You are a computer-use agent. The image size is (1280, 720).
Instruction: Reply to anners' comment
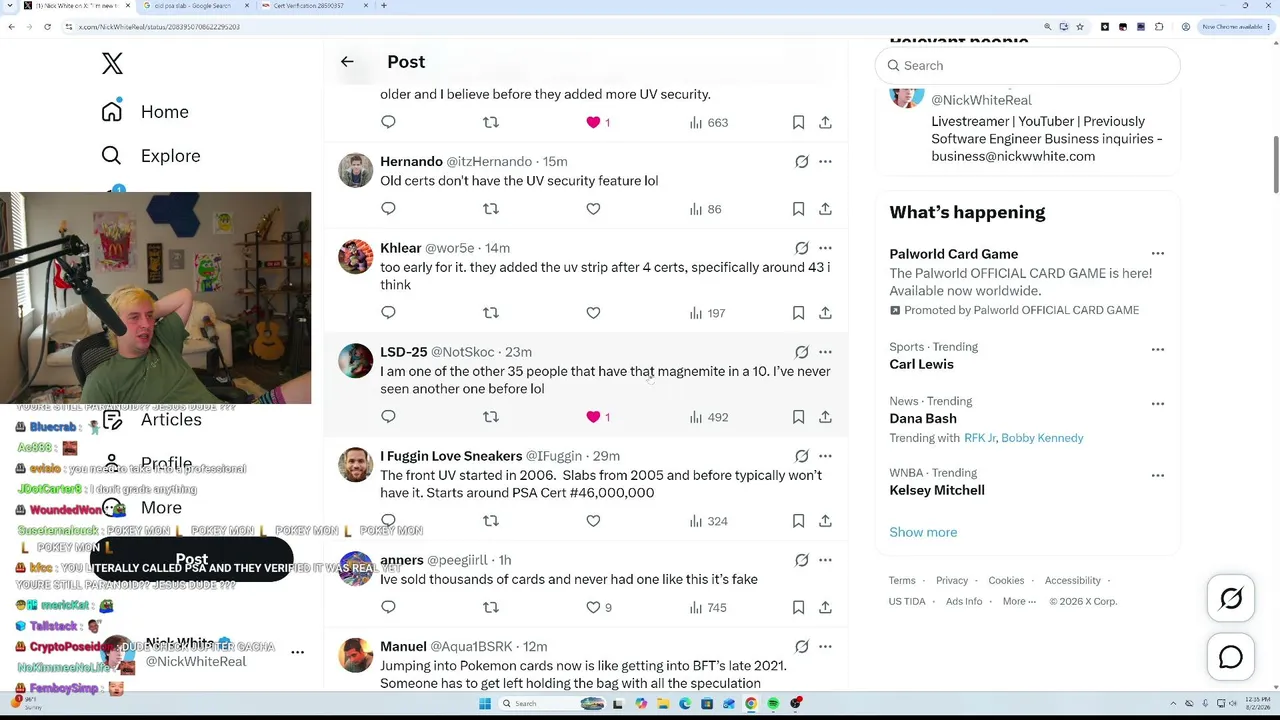[x=388, y=607]
